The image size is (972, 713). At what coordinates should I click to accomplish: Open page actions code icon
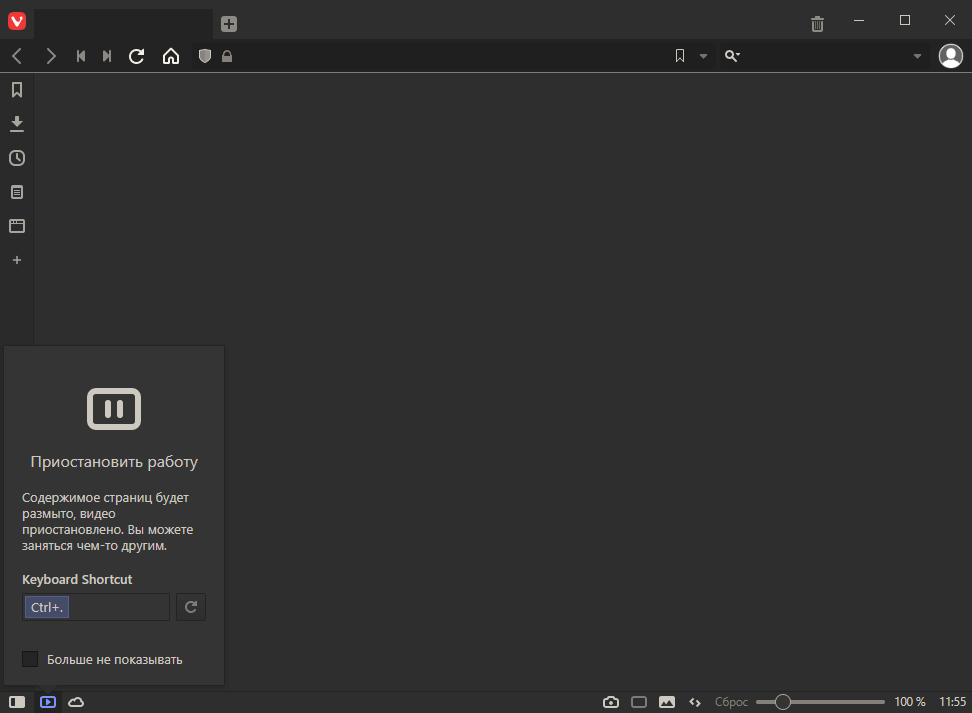click(695, 702)
